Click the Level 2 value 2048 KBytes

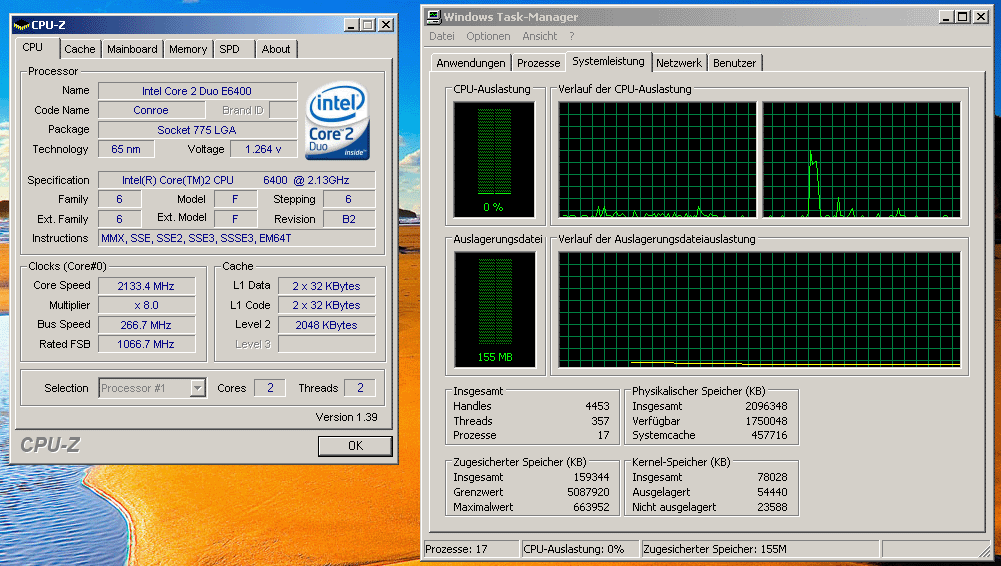(x=326, y=325)
